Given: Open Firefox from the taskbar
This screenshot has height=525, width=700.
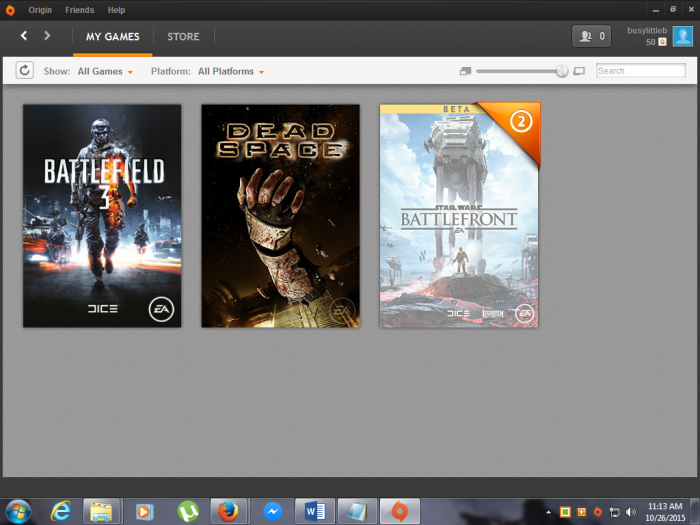Looking at the screenshot, I should pyautogui.click(x=228, y=512).
